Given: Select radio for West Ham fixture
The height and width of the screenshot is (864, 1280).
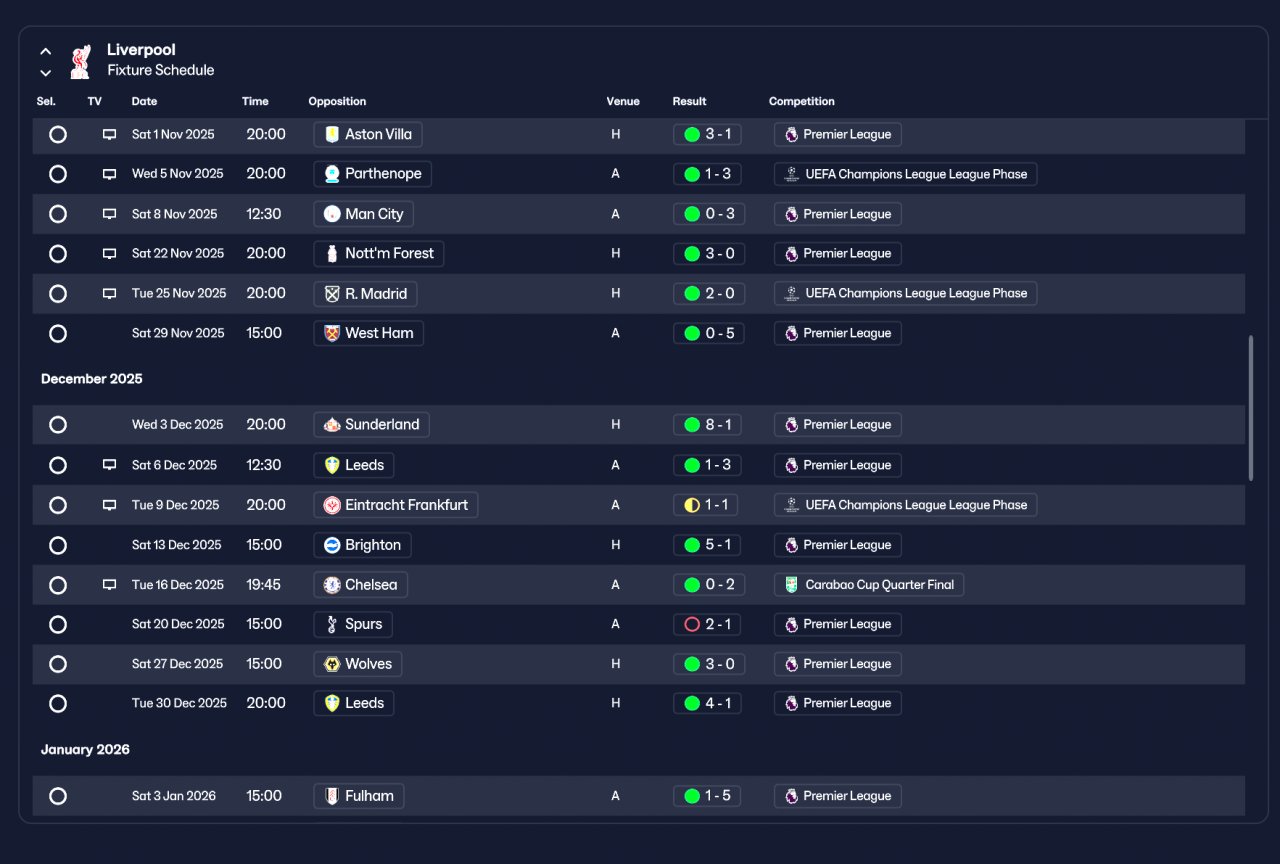Looking at the screenshot, I should [x=58, y=333].
